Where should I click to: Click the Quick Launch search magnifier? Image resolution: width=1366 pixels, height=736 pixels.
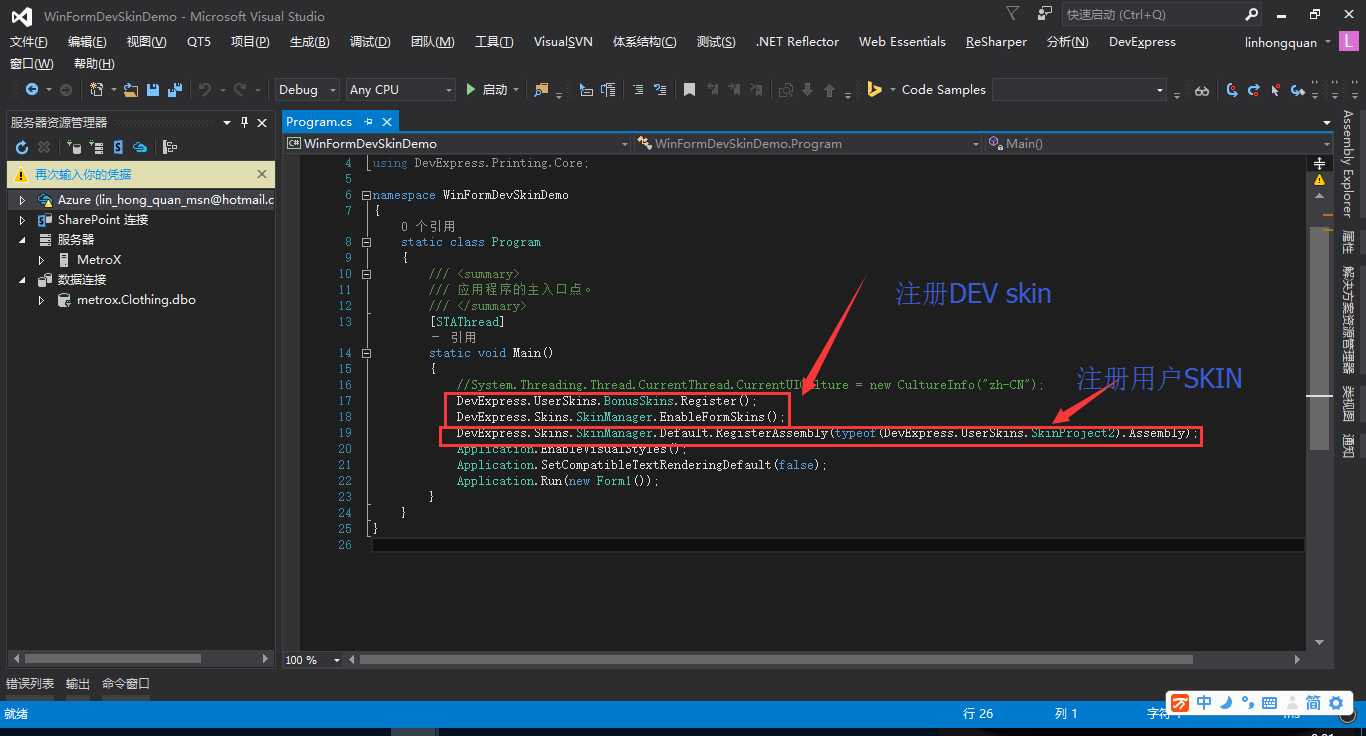coord(1251,14)
